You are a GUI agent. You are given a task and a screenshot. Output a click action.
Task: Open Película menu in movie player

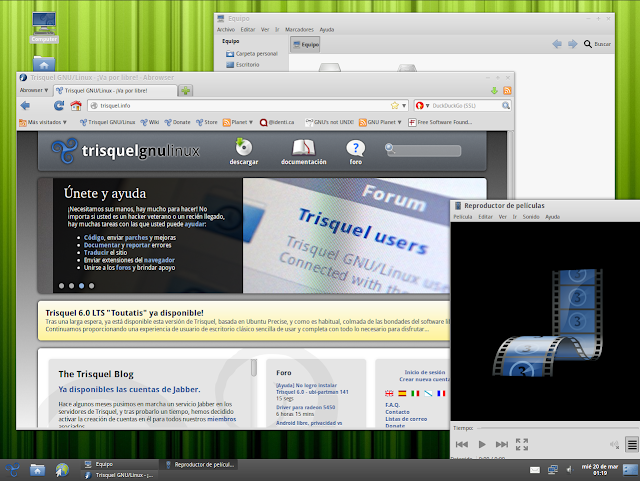coord(463,217)
